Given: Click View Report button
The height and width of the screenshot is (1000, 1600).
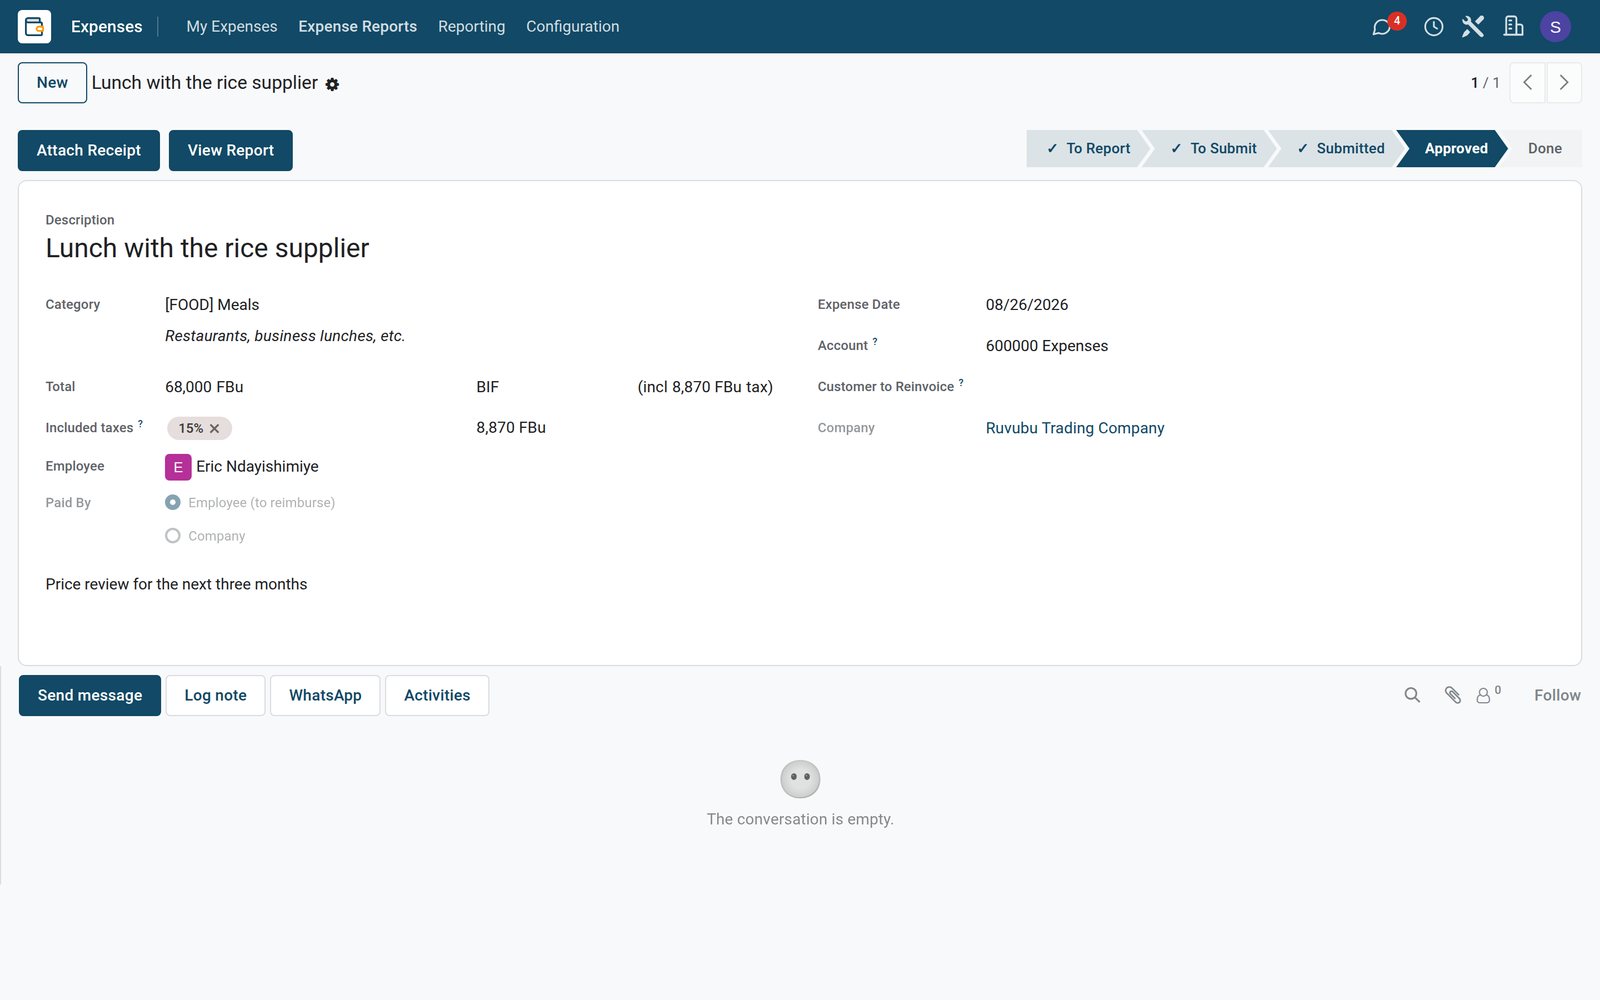Looking at the screenshot, I should point(231,150).
